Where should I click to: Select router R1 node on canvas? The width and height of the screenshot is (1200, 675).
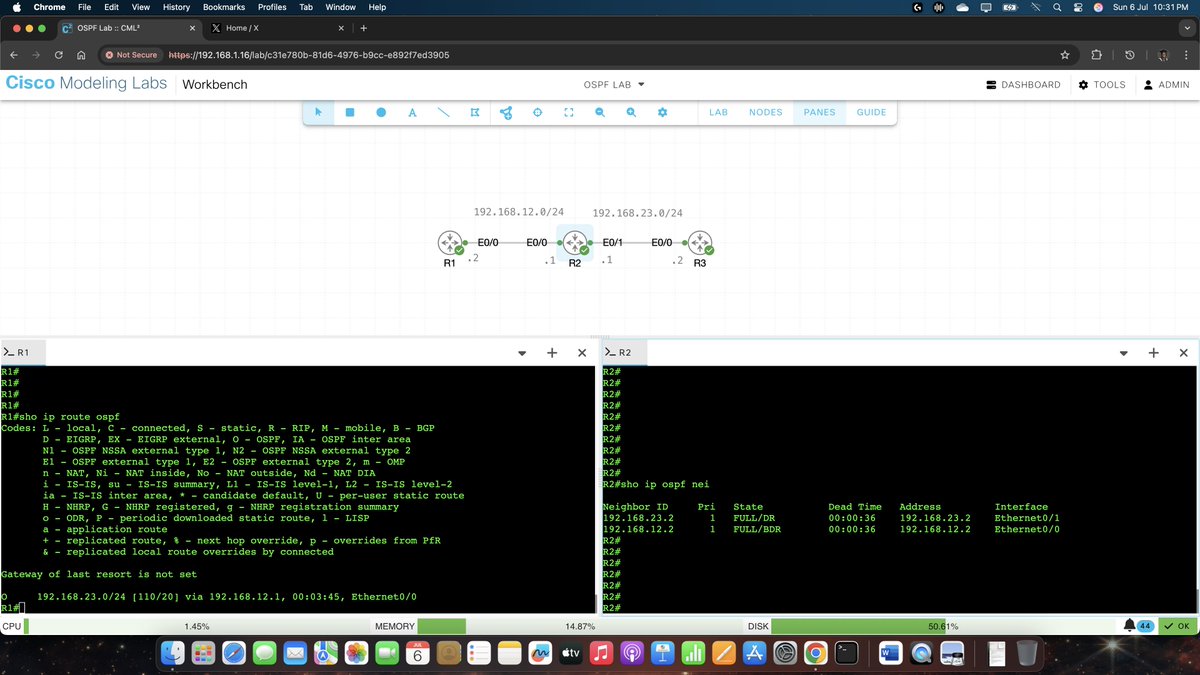[x=449, y=243]
